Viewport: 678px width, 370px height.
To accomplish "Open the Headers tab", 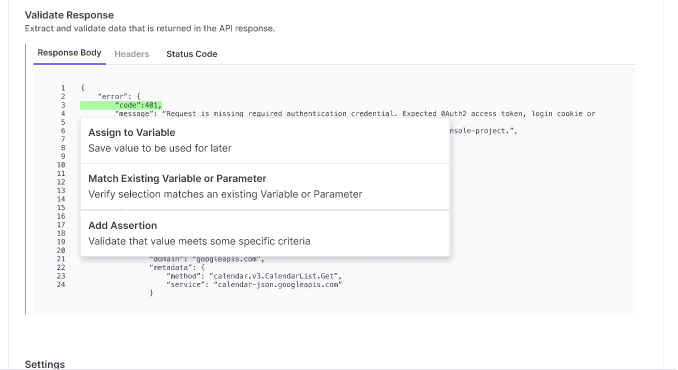I will 131,54.
